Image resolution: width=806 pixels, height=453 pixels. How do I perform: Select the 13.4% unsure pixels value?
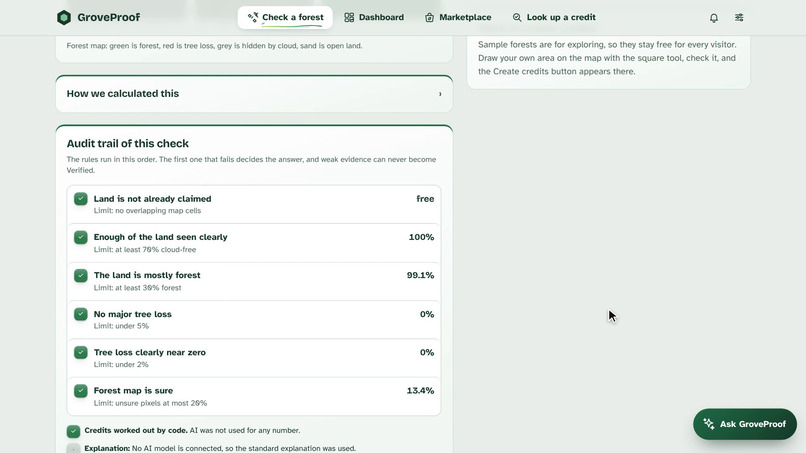420,390
